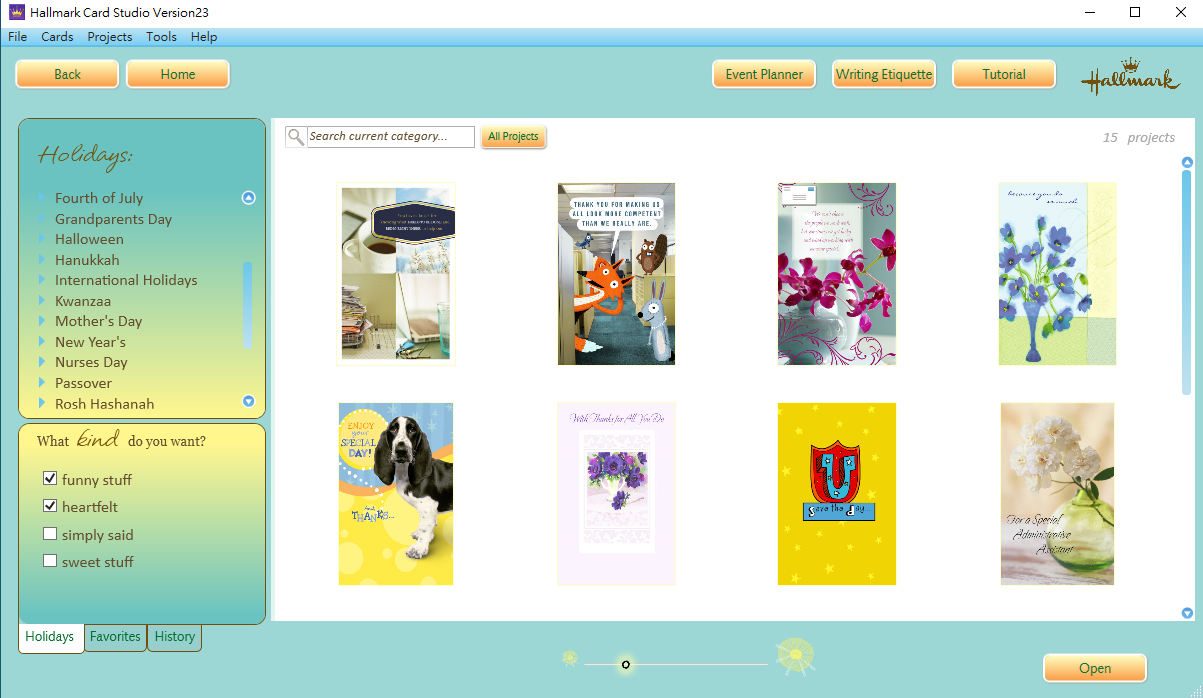Click the thumbnail size slider knob
The image size is (1203, 698).
click(x=625, y=664)
